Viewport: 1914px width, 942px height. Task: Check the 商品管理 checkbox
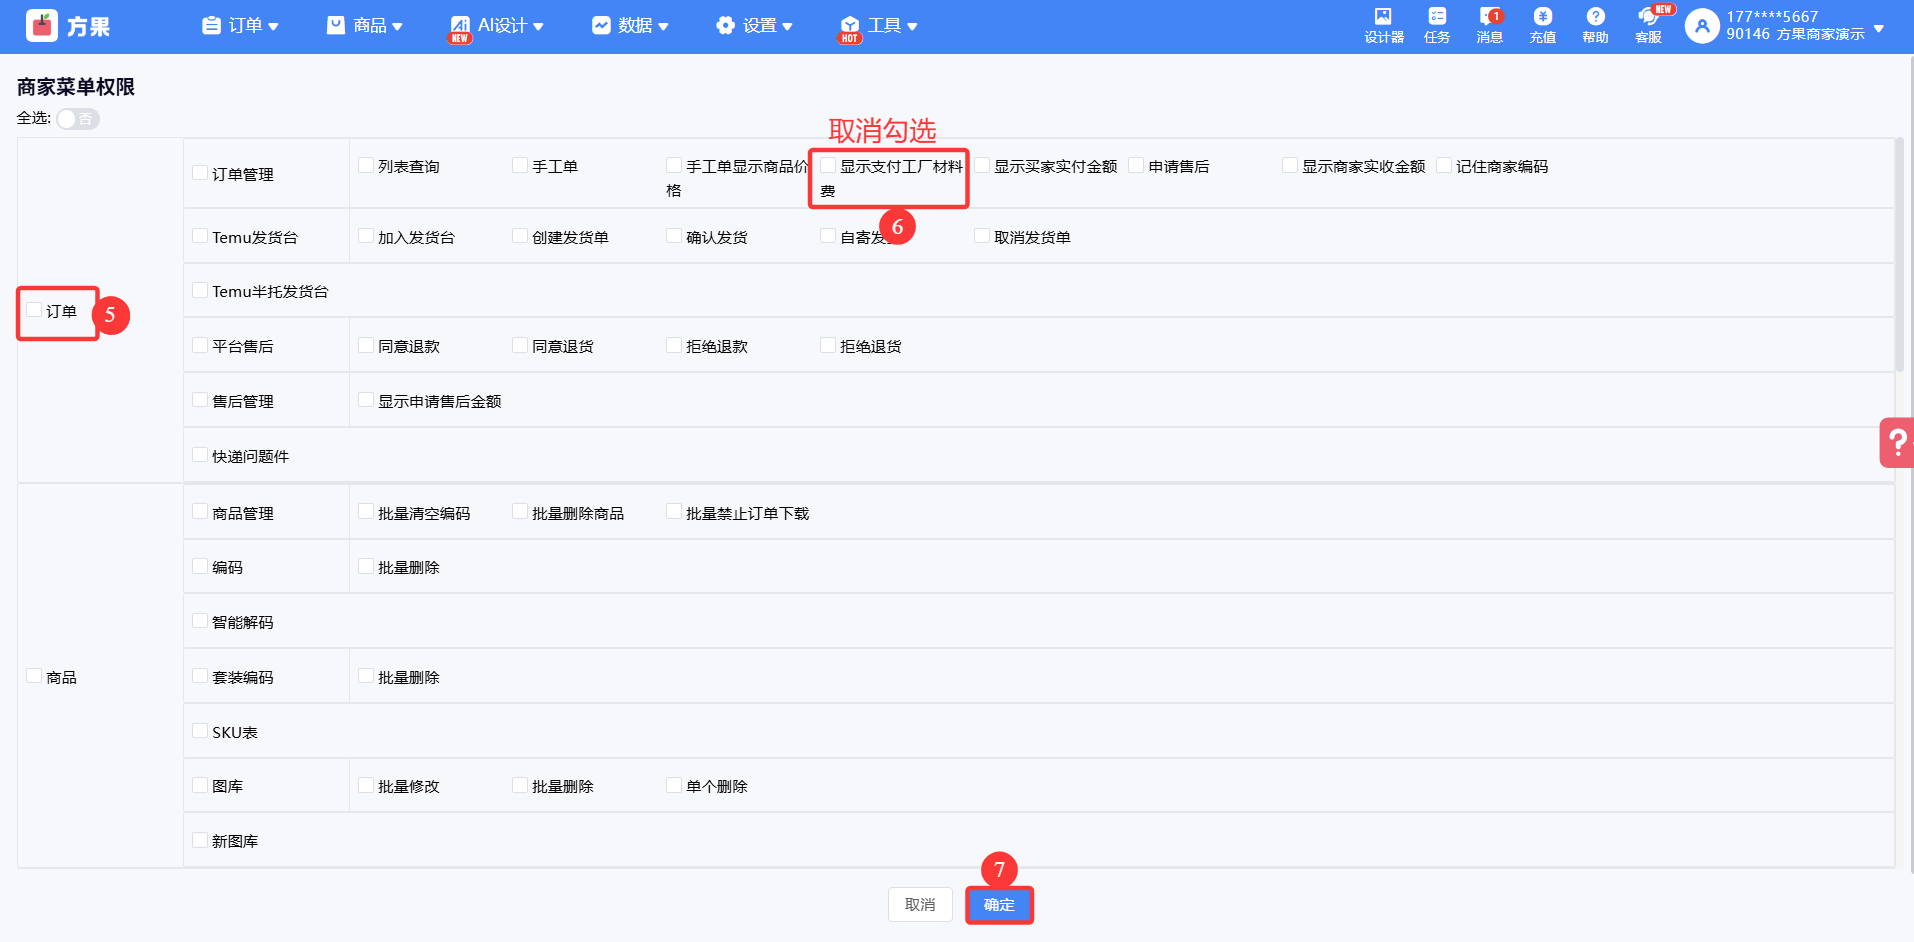[x=200, y=512]
